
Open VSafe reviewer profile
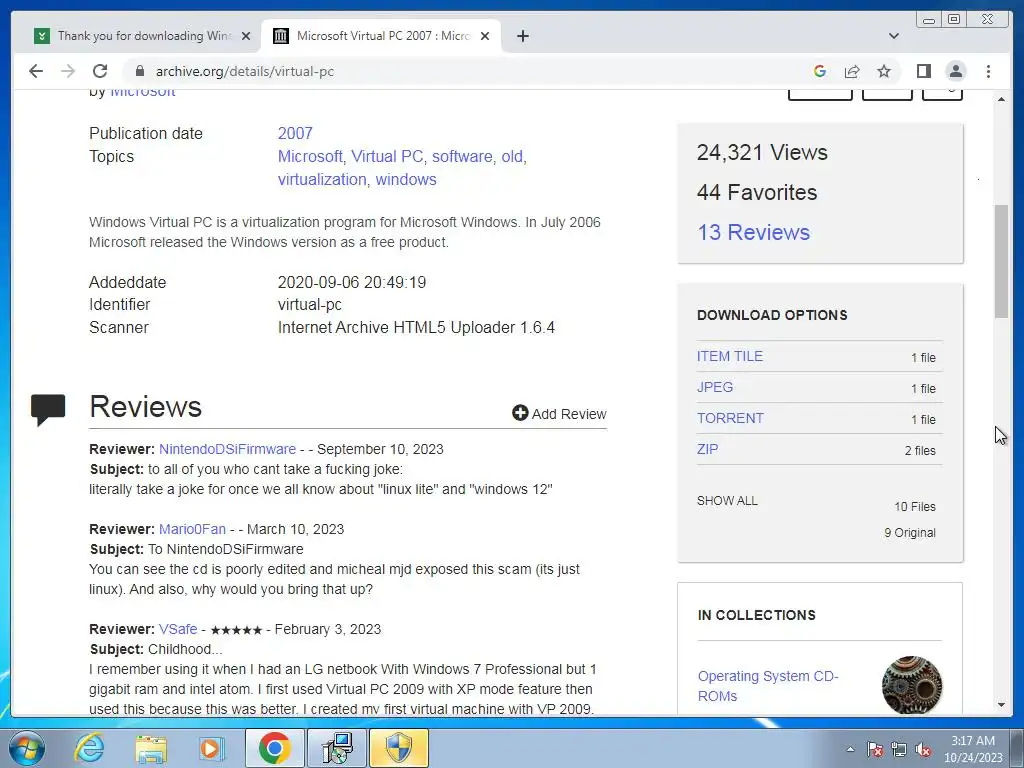pyautogui.click(x=178, y=629)
